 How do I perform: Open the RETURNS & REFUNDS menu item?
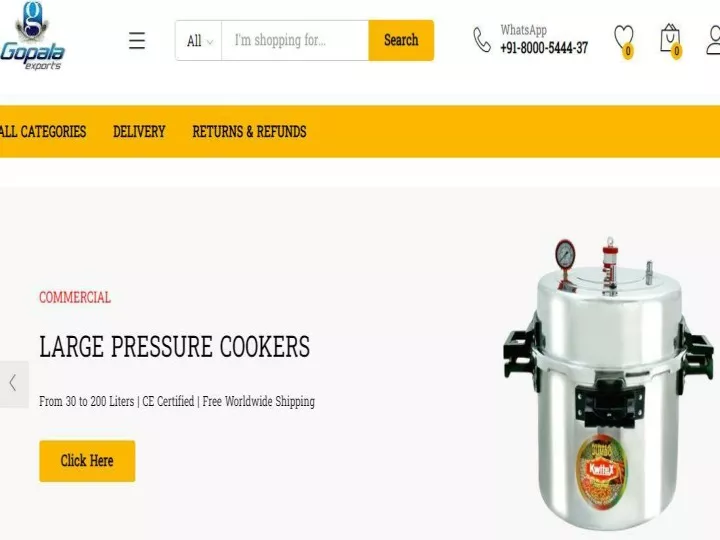click(x=249, y=132)
